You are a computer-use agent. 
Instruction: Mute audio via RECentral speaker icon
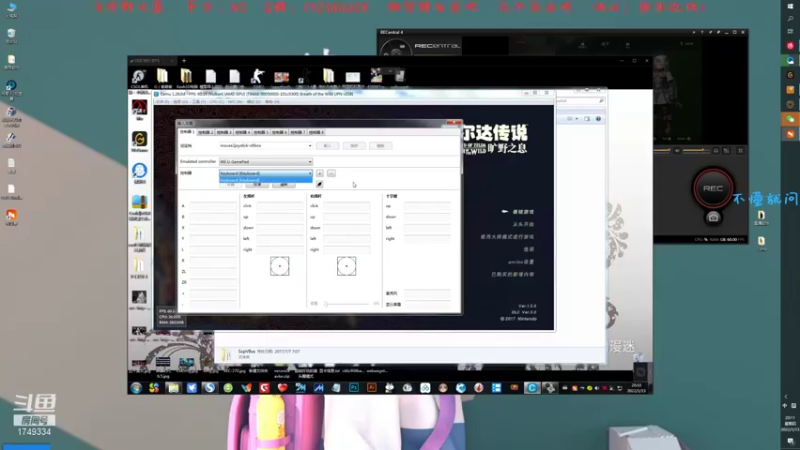click(x=678, y=151)
